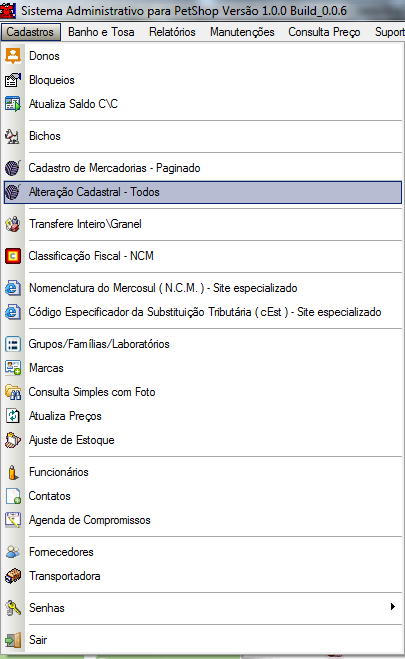Image resolution: width=405 pixels, height=659 pixels.
Task: Click the Marcas icon
Action: pyautogui.click(x=13, y=368)
